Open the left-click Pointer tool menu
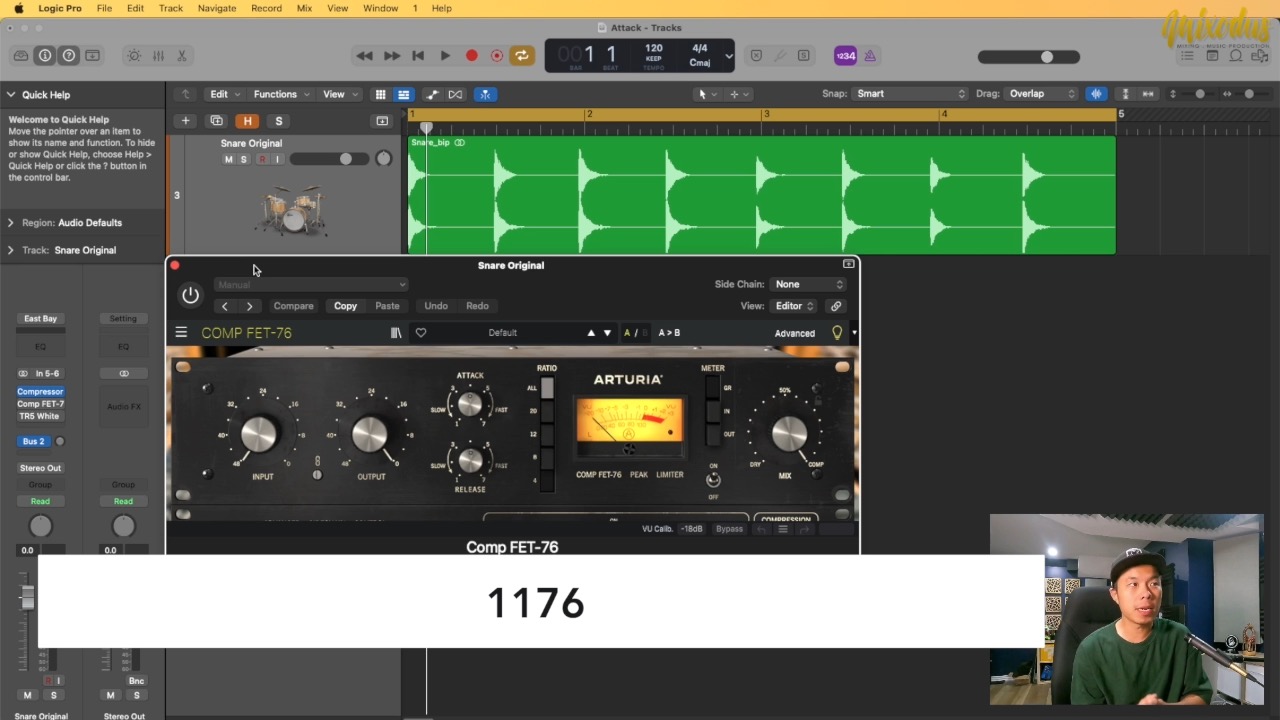Viewport: 1280px width, 720px height. click(x=706, y=94)
